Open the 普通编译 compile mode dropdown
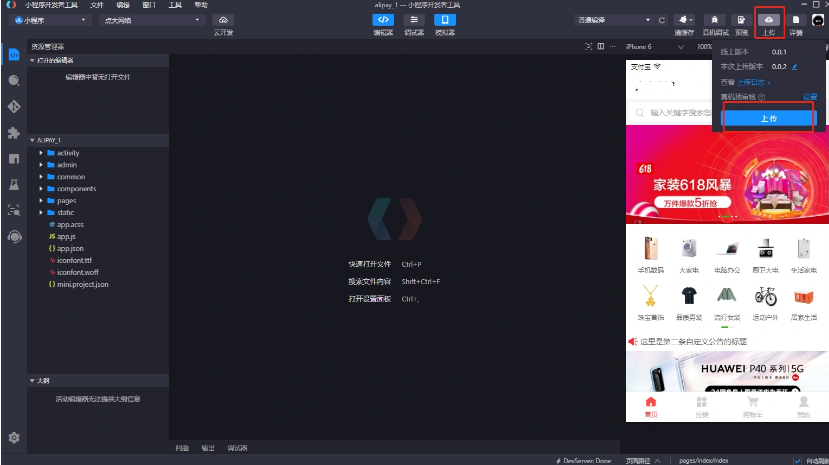Viewport: 829px width, 465px height. tap(614, 20)
